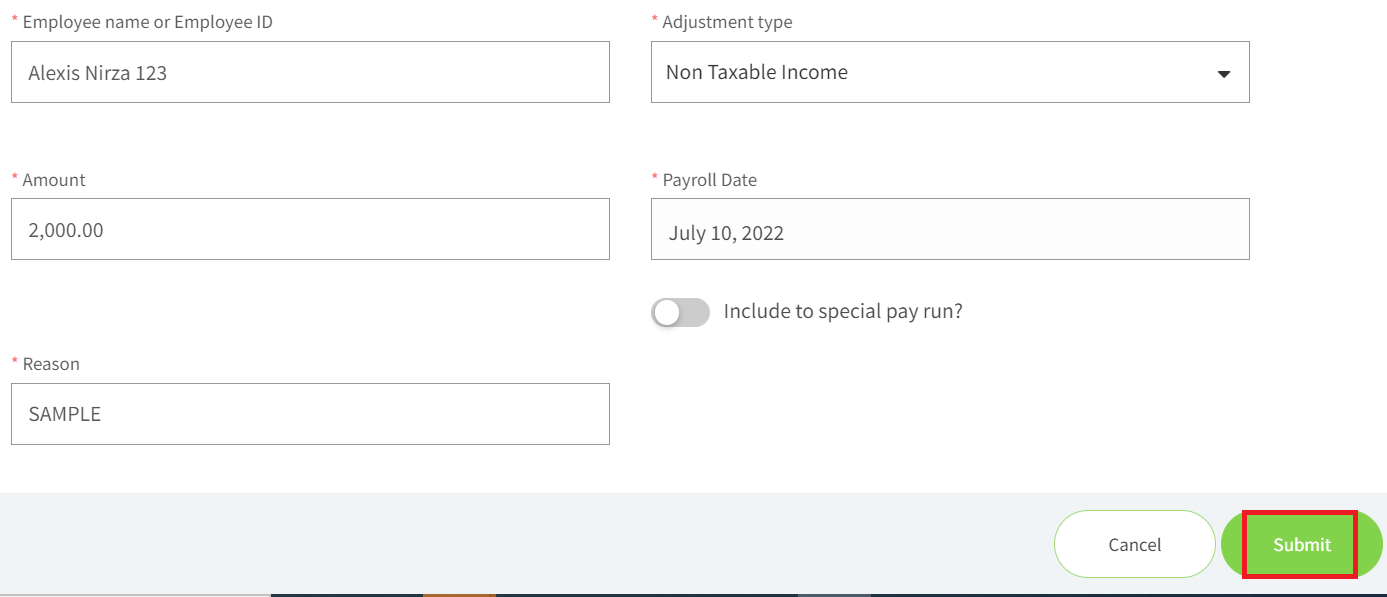Image resolution: width=1387 pixels, height=597 pixels.
Task: Submit the adjustment form
Action: [1302, 544]
